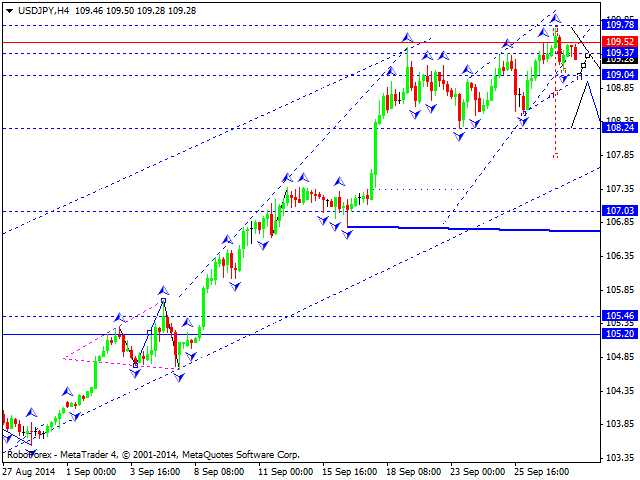Screen dimensions: 640x480
Task: Click the 106.35 value on price scale
Action: pyautogui.click(x=620, y=256)
